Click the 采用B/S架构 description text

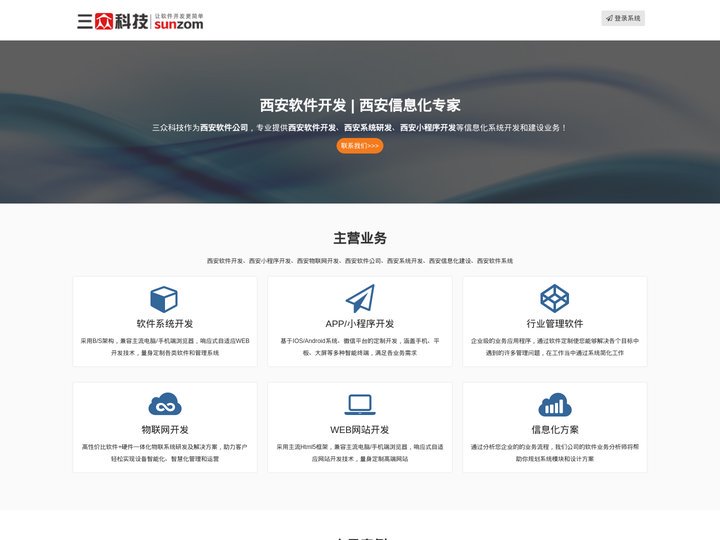coord(165,347)
